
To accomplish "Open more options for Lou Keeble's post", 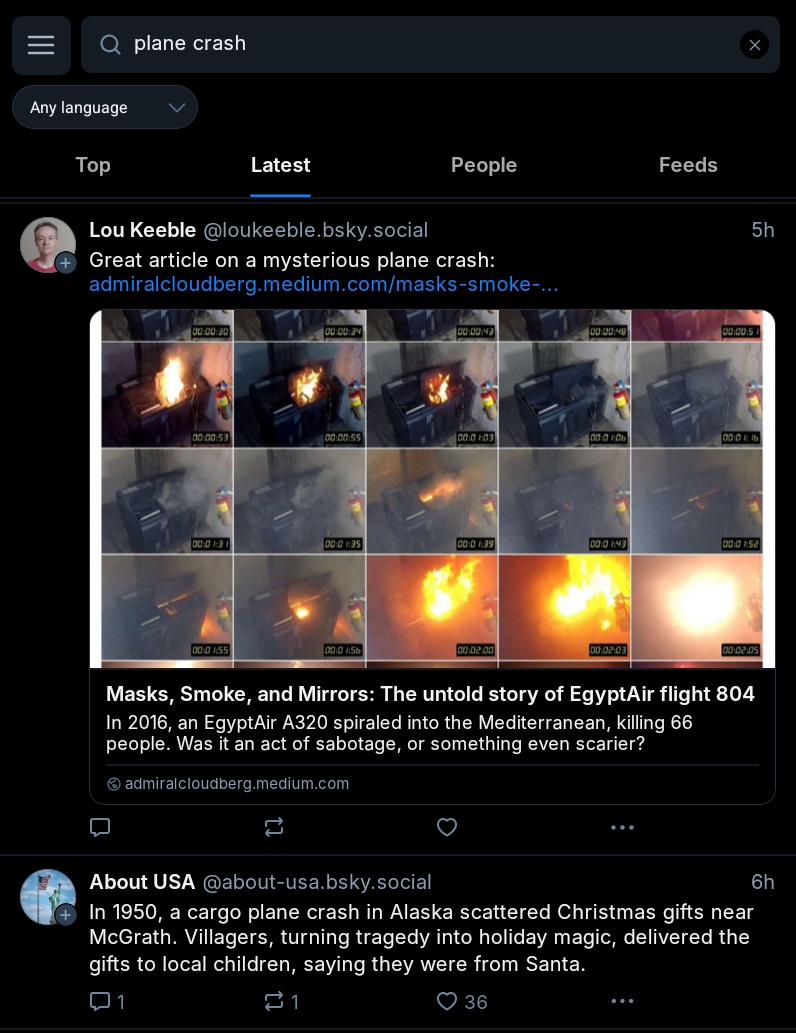I will 622,827.
